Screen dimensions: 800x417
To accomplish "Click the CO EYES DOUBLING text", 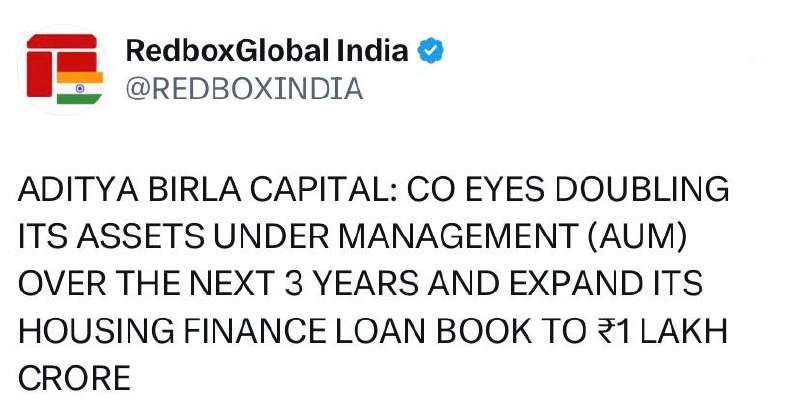I will pos(568,189).
